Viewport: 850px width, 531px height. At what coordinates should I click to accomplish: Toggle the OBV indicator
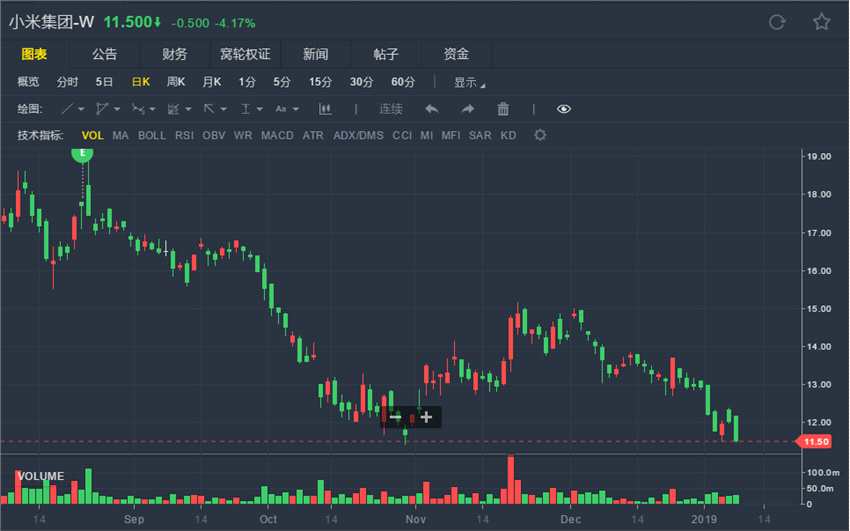214,135
